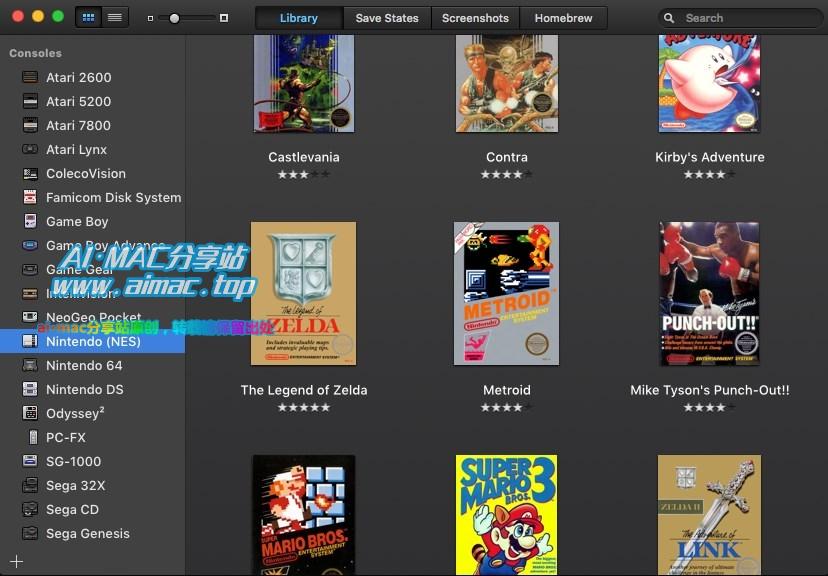Open the Sega CD console icon
828x576 pixels.
click(30, 509)
